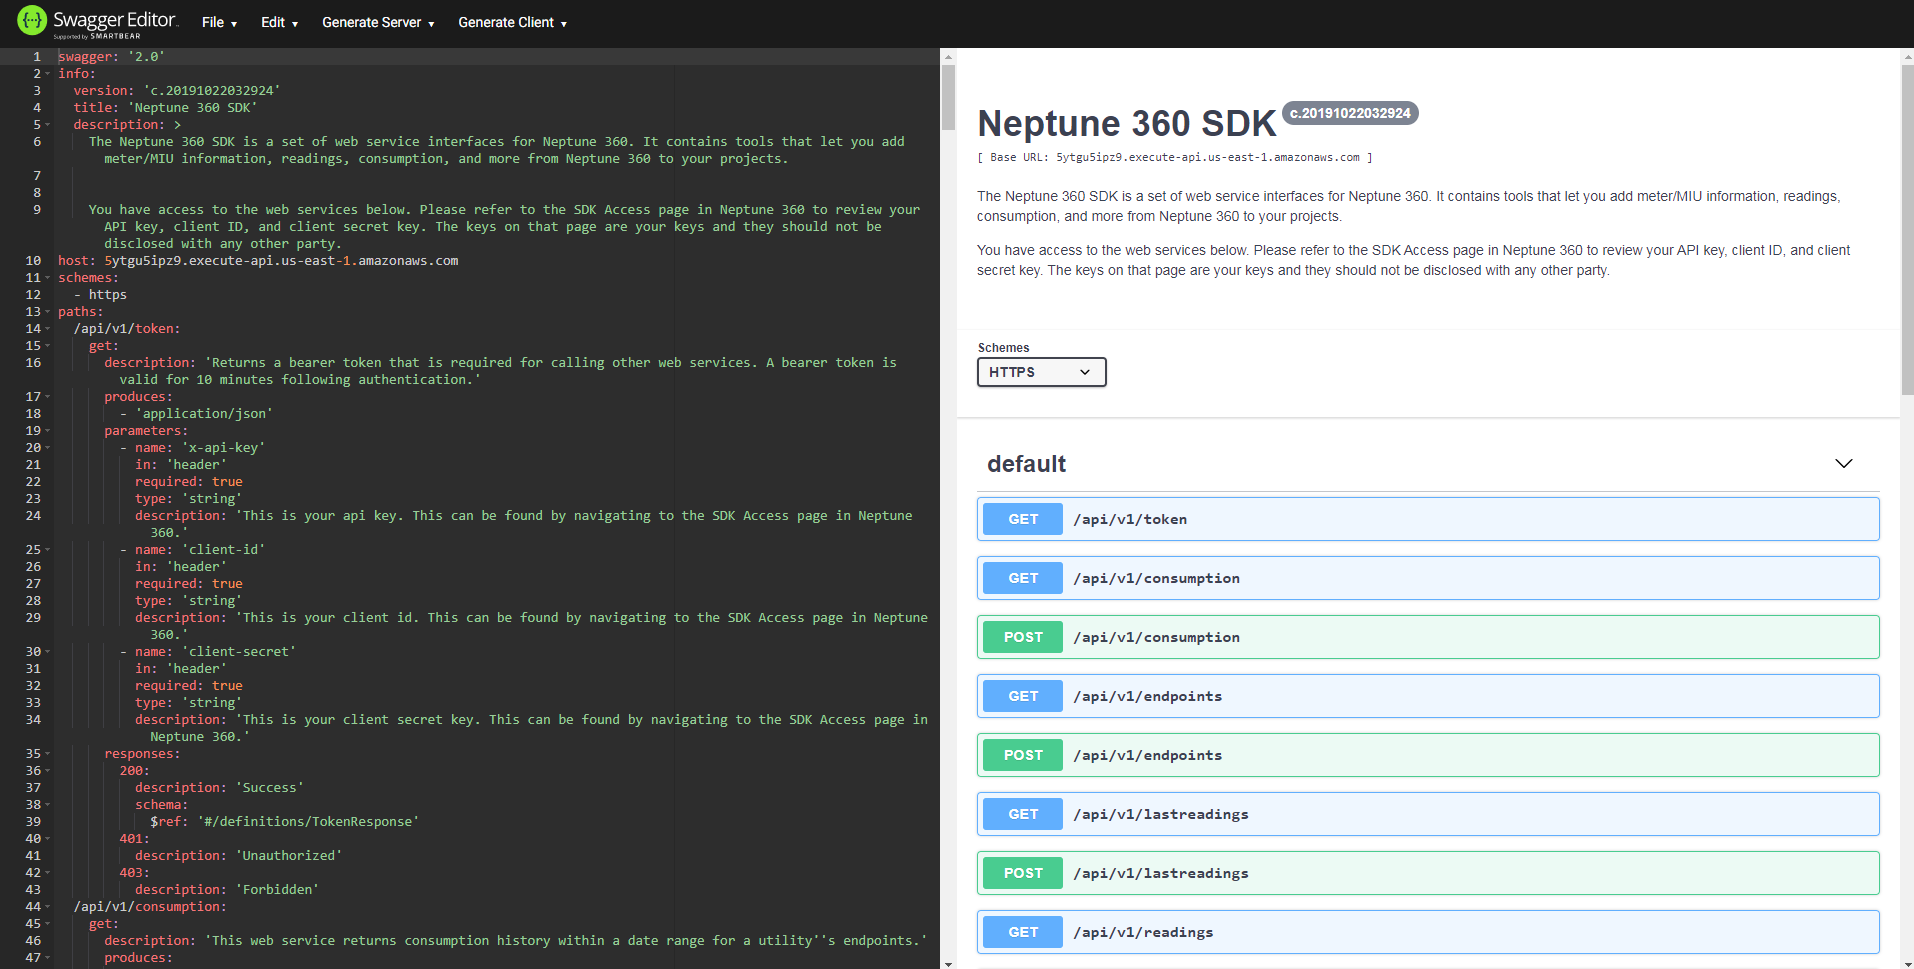The width and height of the screenshot is (1914, 969).
Task: Fold client-id parameter at line 25
Action: click(x=47, y=550)
